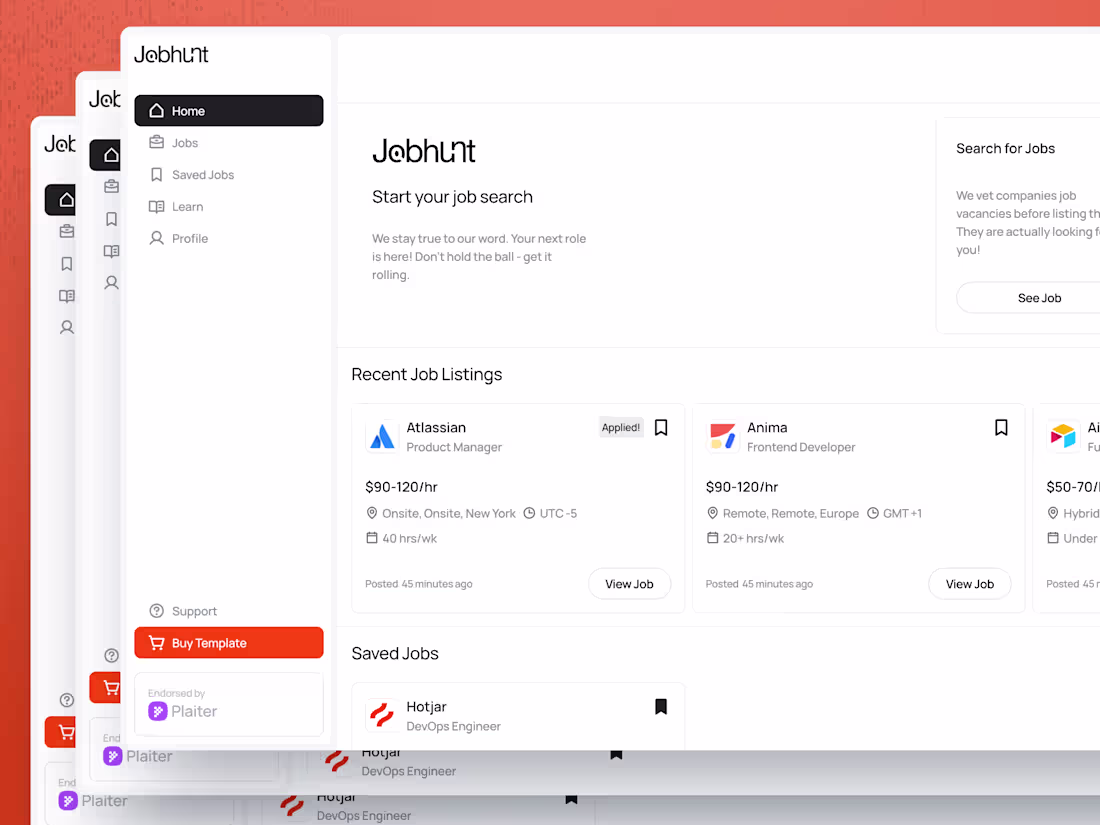Click the Learn book icon
The width and height of the screenshot is (1100, 825).
coord(156,206)
